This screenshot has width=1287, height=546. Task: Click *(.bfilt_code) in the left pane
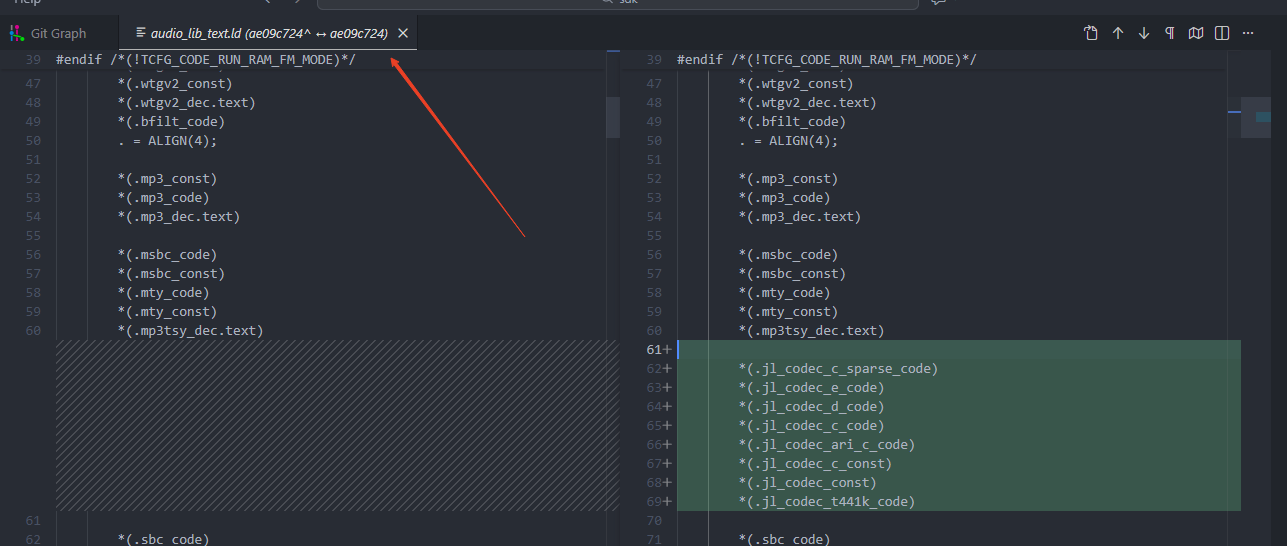point(170,122)
